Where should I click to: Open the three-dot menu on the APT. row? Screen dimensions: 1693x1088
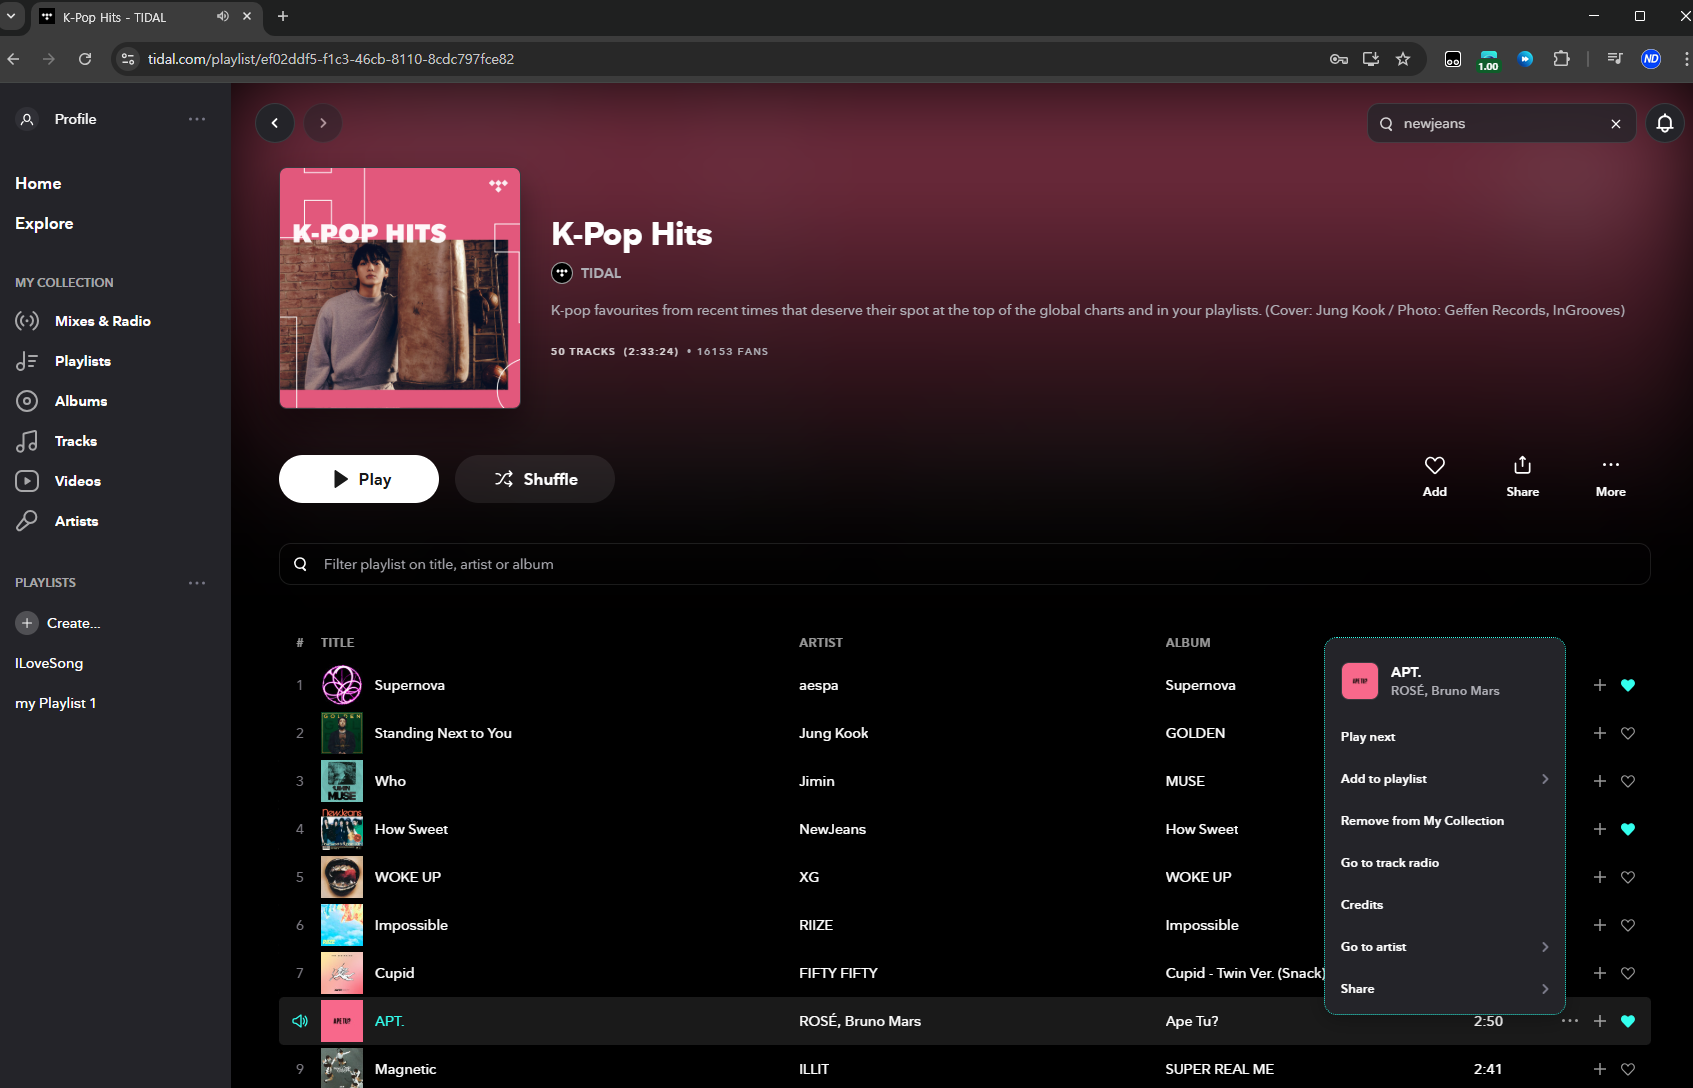[1570, 1021]
